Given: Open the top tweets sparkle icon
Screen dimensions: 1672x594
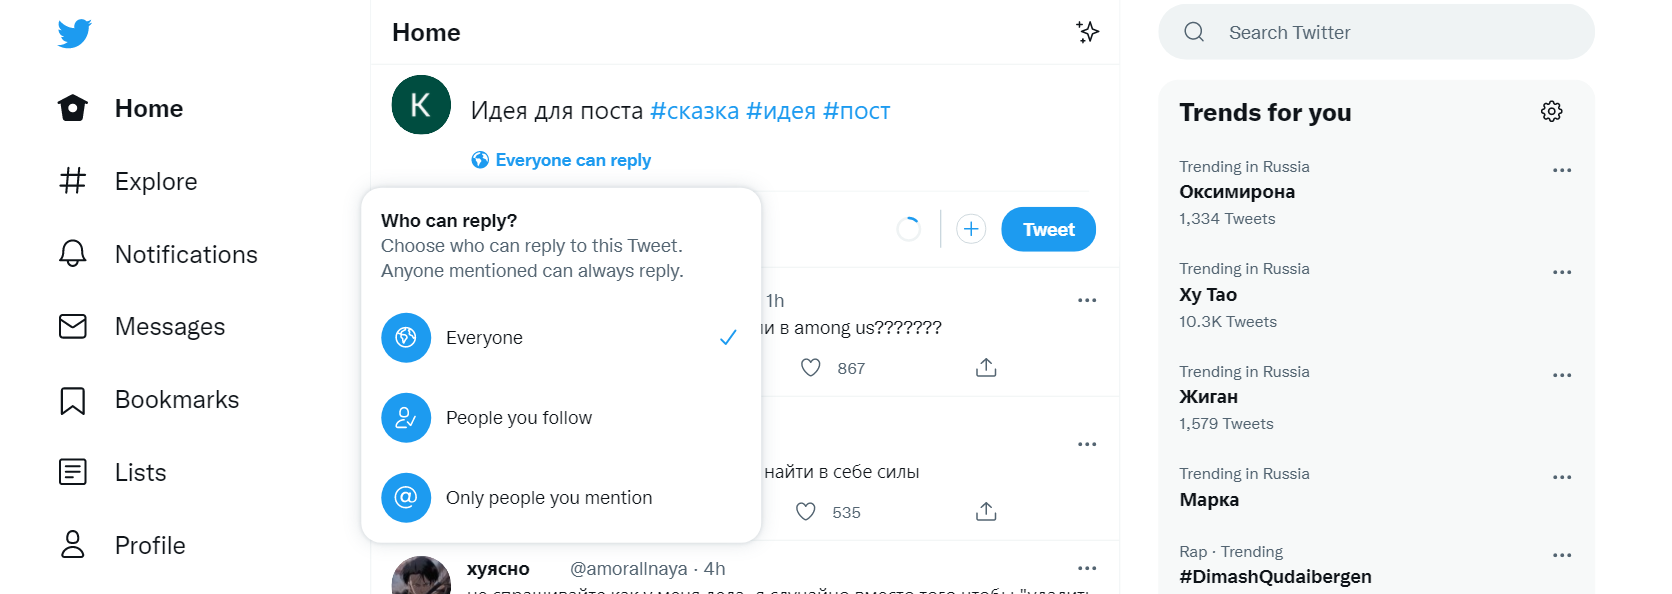Looking at the screenshot, I should point(1087,32).
